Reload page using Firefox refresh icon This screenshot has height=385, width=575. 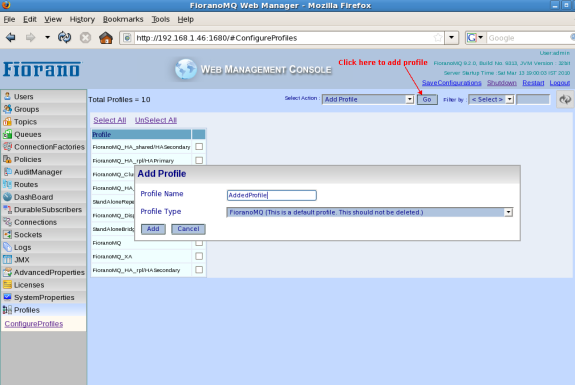(x=65, y=37)
